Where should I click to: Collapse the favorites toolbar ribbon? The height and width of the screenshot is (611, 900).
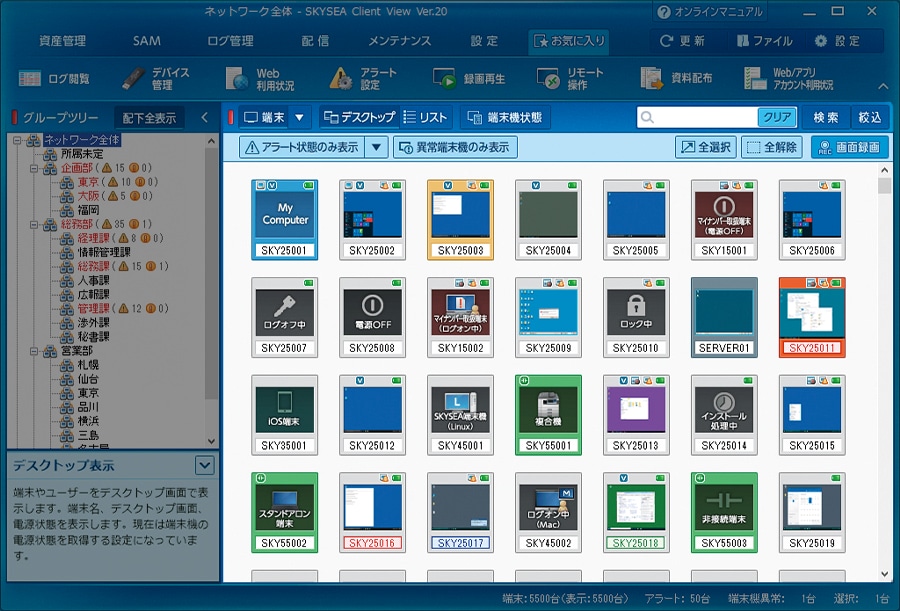tap(883, 86)
